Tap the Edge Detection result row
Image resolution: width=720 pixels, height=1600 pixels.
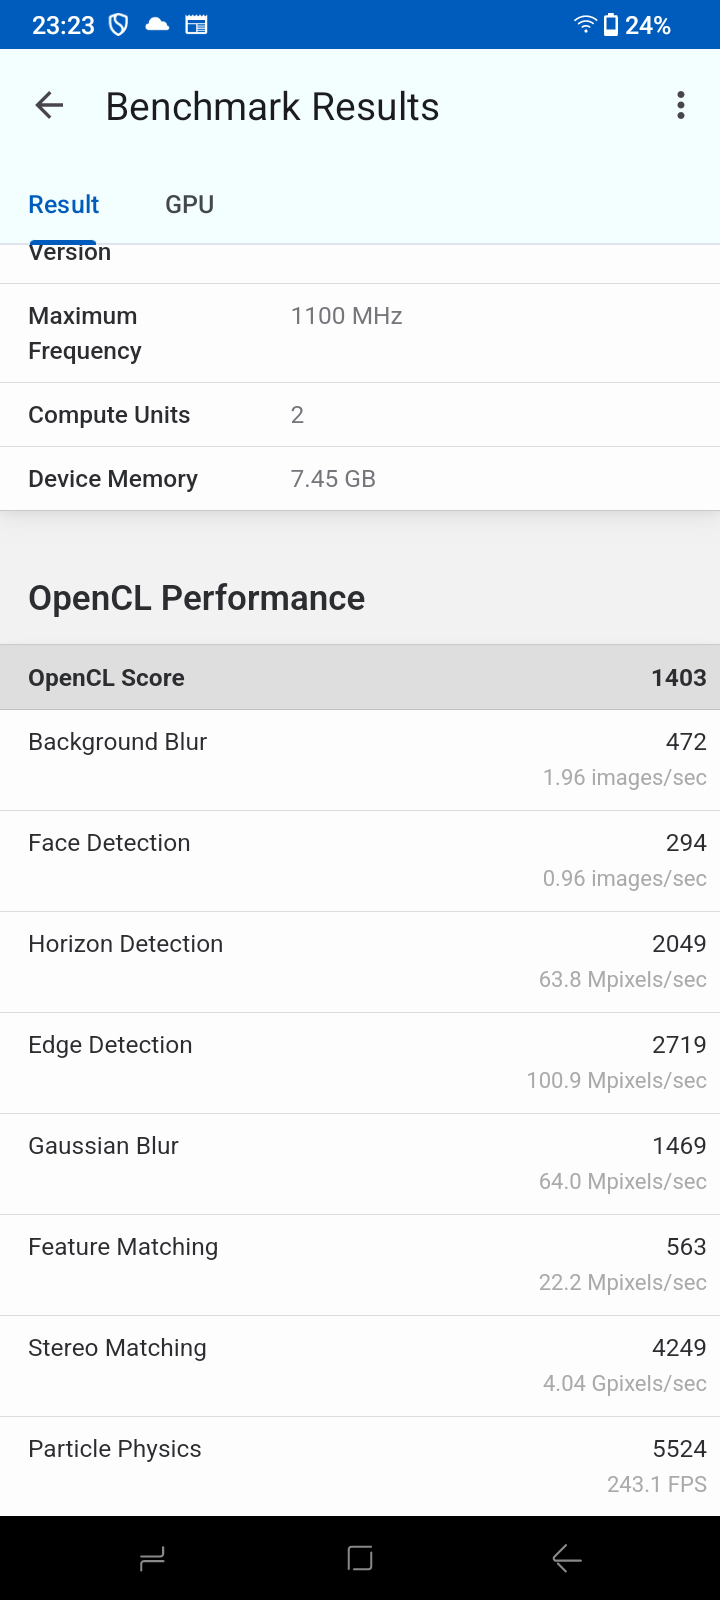coord(360,1063)
